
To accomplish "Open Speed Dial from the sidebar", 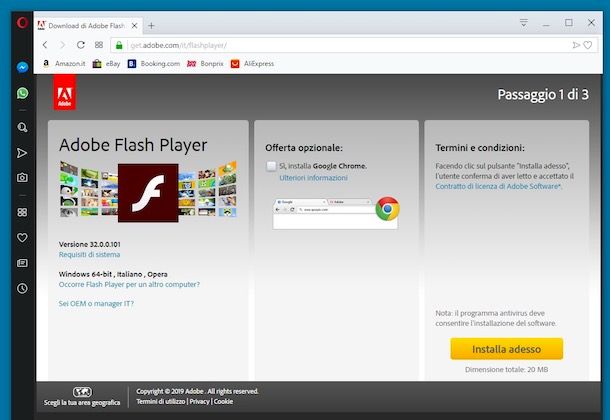I will pyautogui.click(x=22, y=212).
